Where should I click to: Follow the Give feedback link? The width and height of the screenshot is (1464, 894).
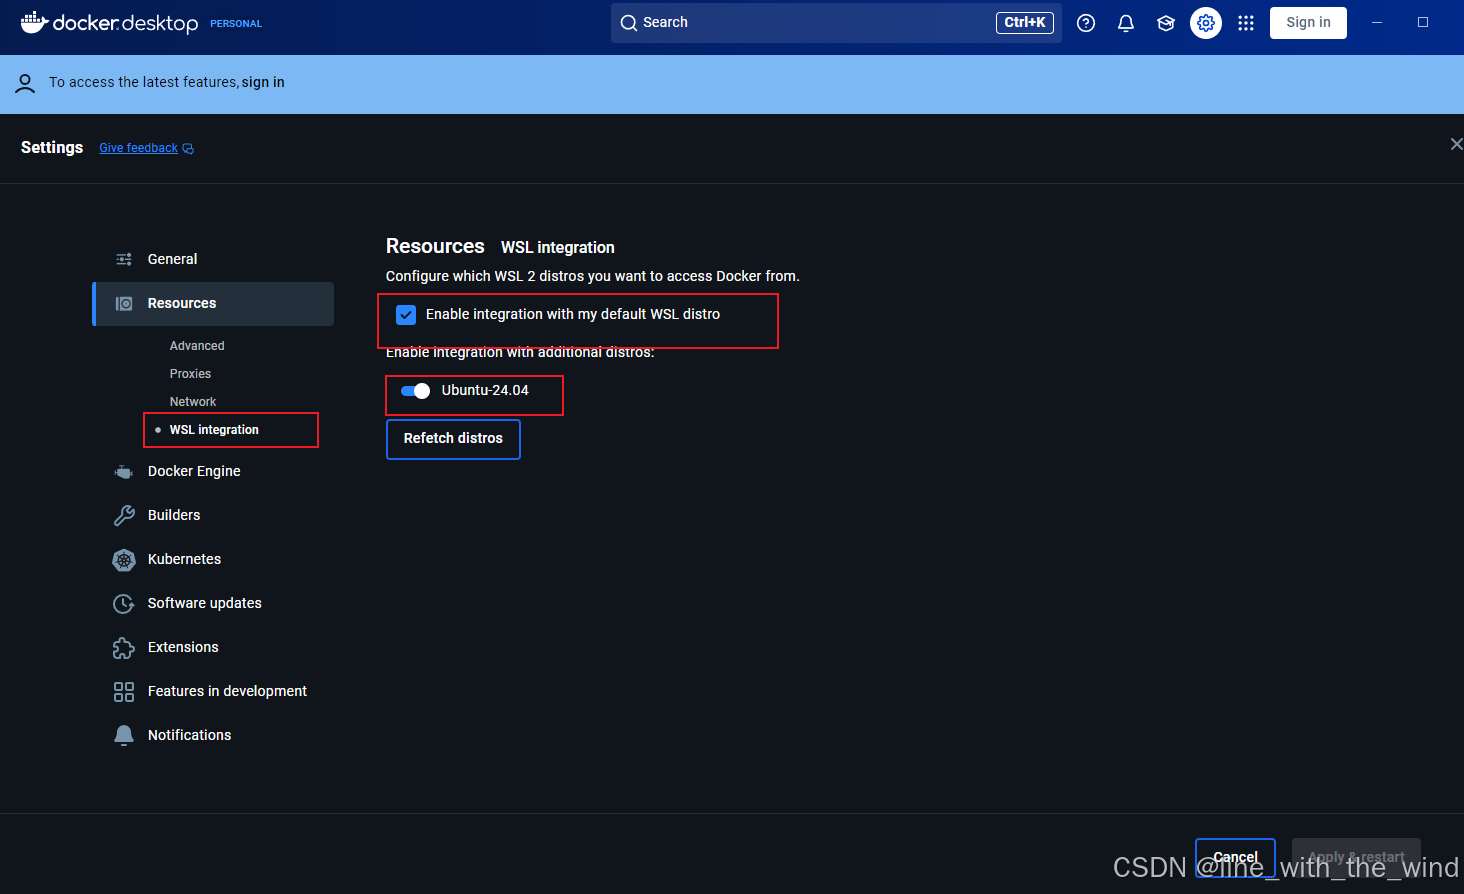point(138,148)
